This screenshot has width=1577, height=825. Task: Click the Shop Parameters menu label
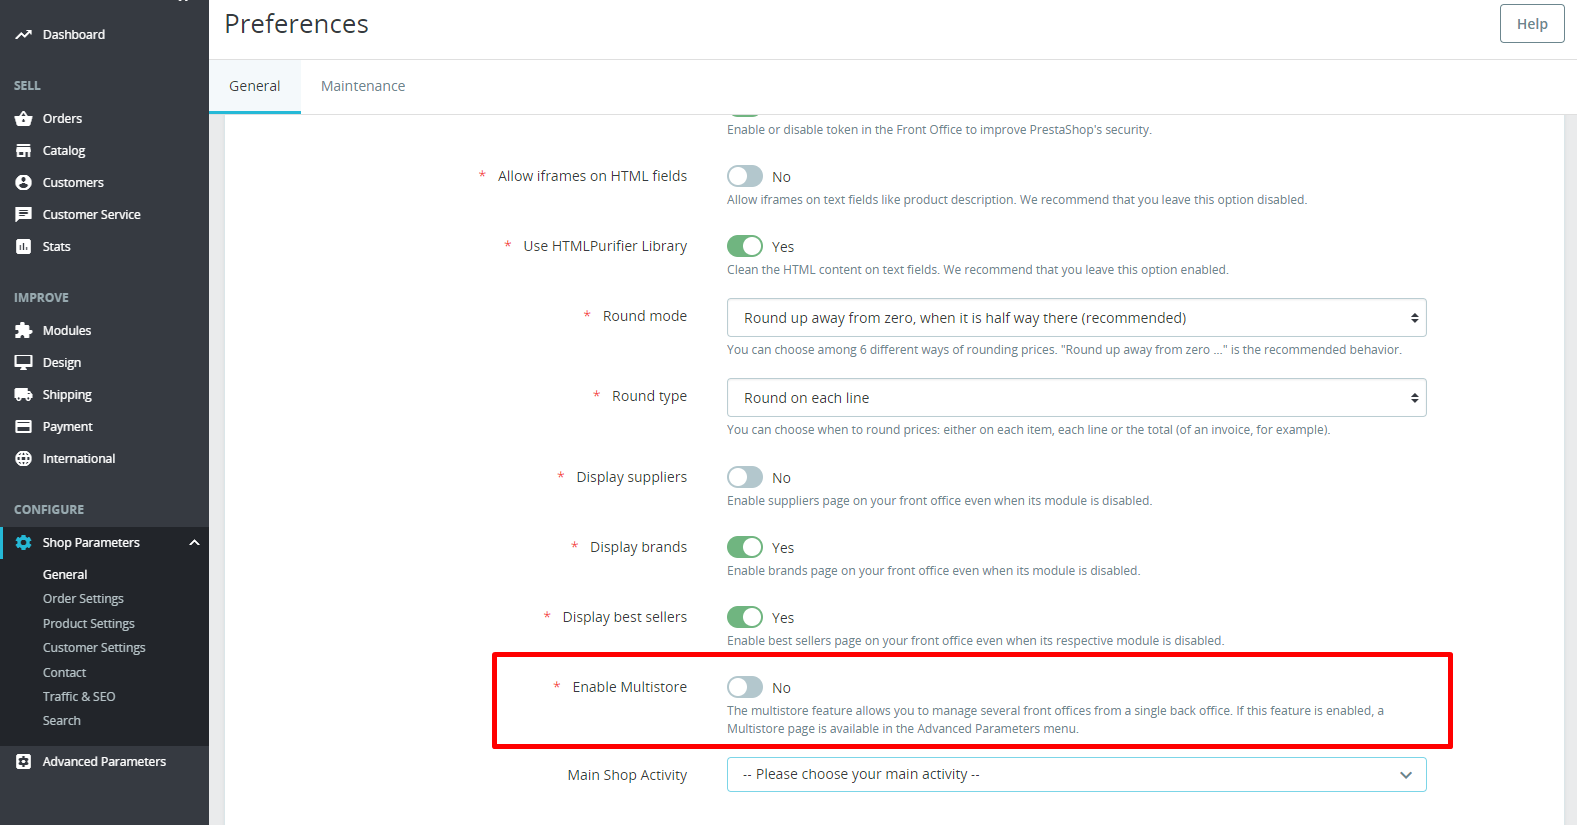tap(91, 543)
